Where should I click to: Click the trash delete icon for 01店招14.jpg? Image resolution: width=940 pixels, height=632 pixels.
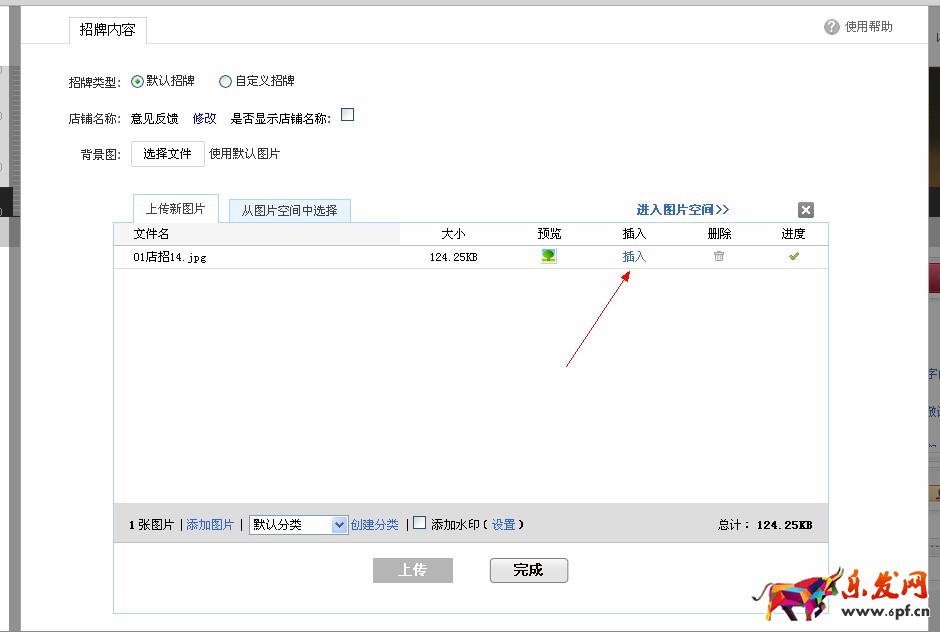click(718, 256)
